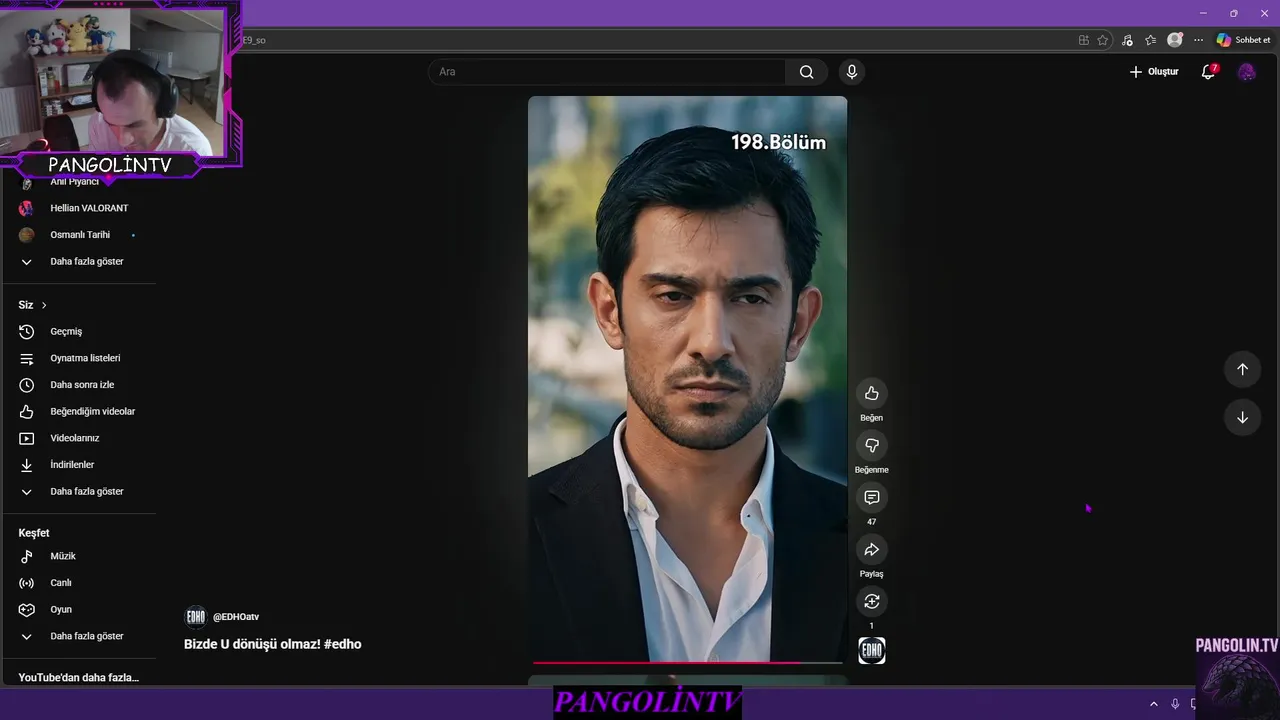
Task: Click the #edho hashtag in the title
Action: tap(343, 644)
